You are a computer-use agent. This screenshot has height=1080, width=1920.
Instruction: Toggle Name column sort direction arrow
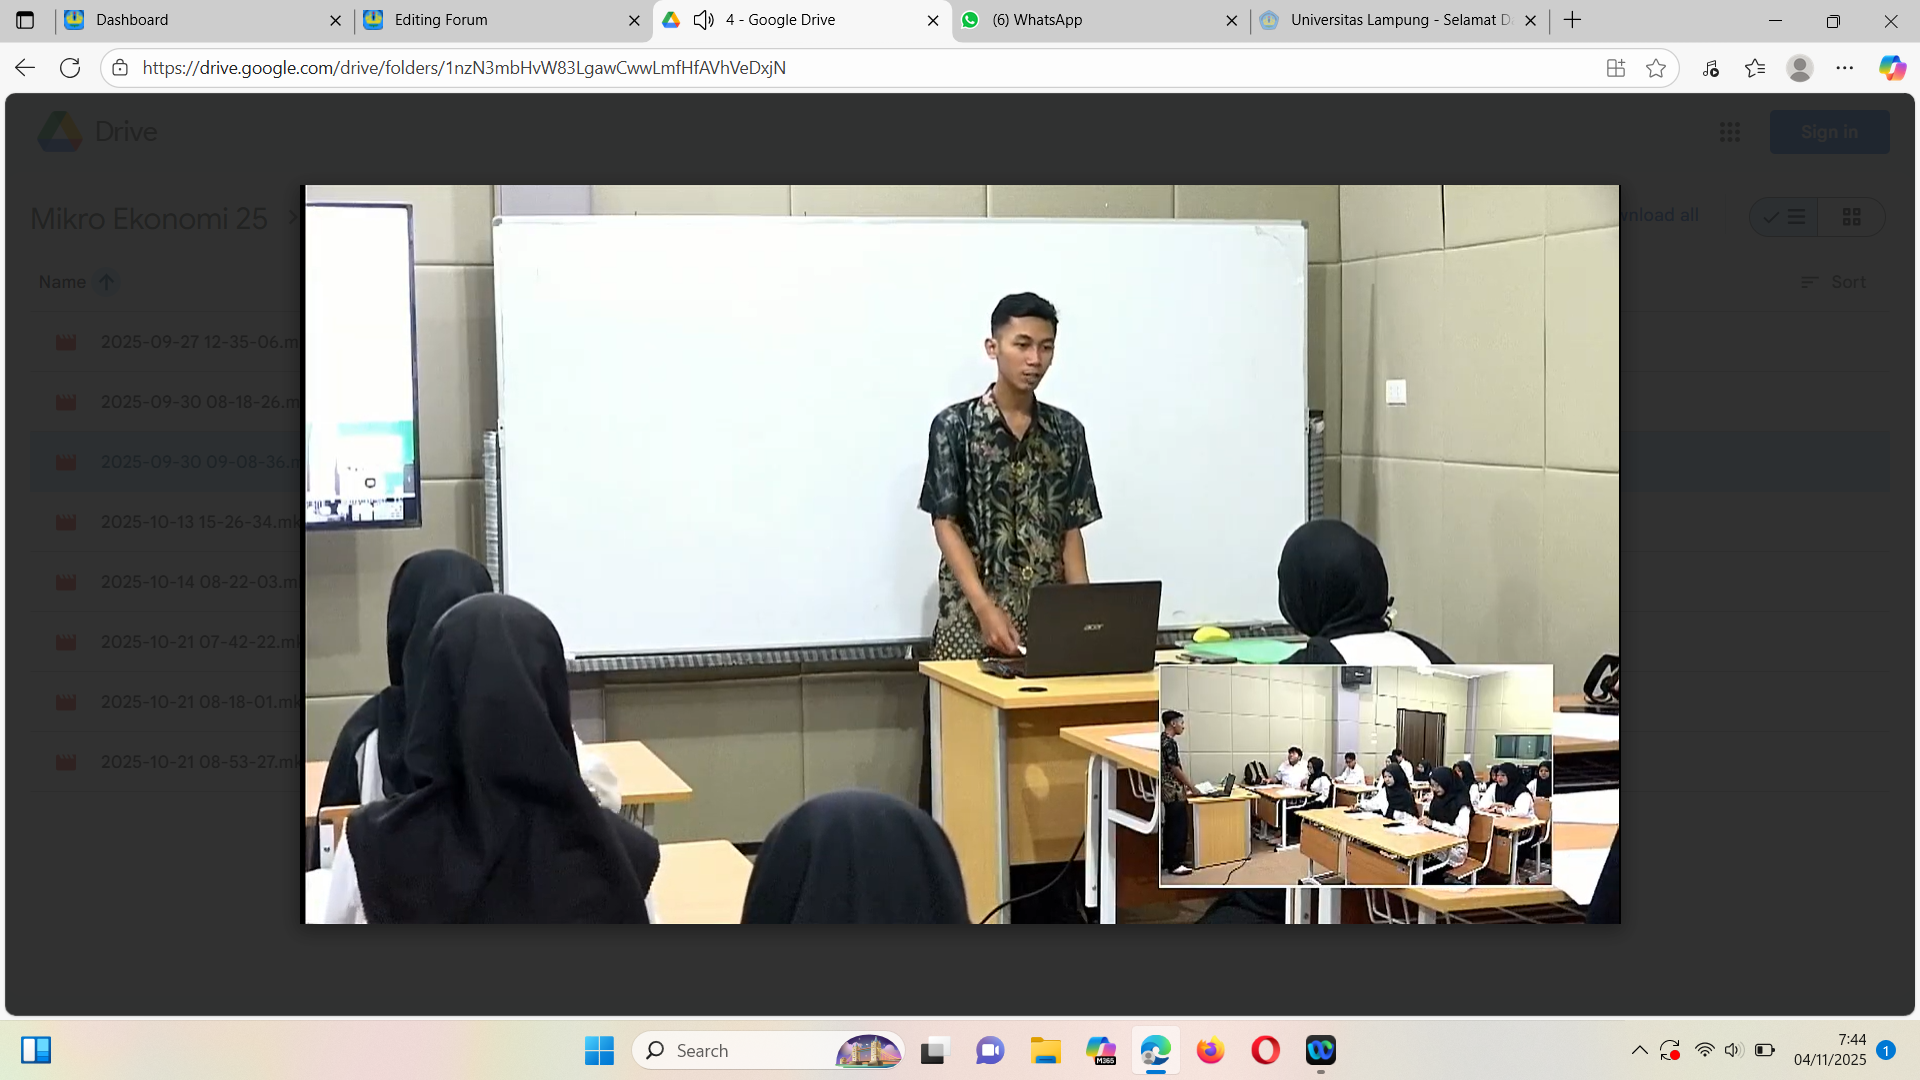coord(106,282)
